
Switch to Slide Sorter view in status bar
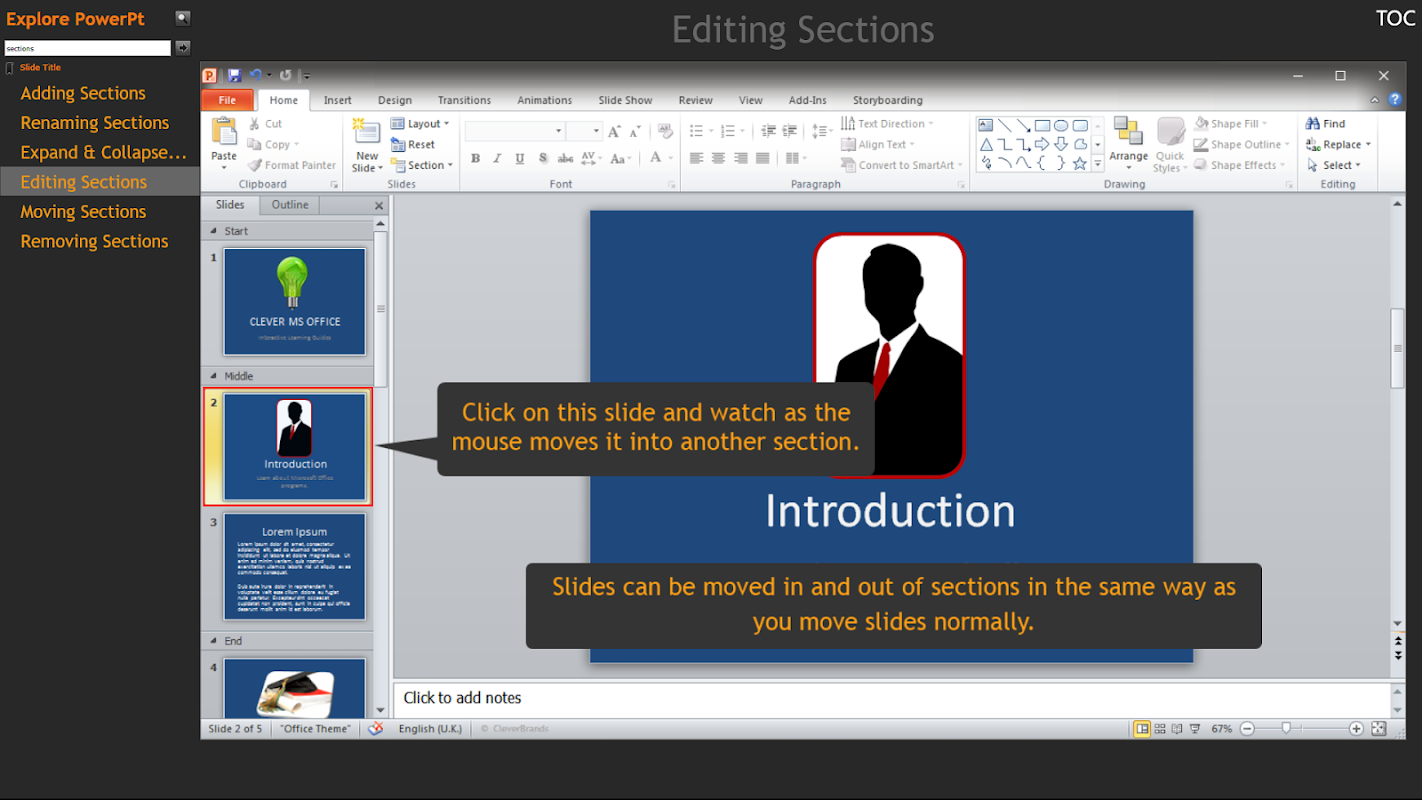1160,729
